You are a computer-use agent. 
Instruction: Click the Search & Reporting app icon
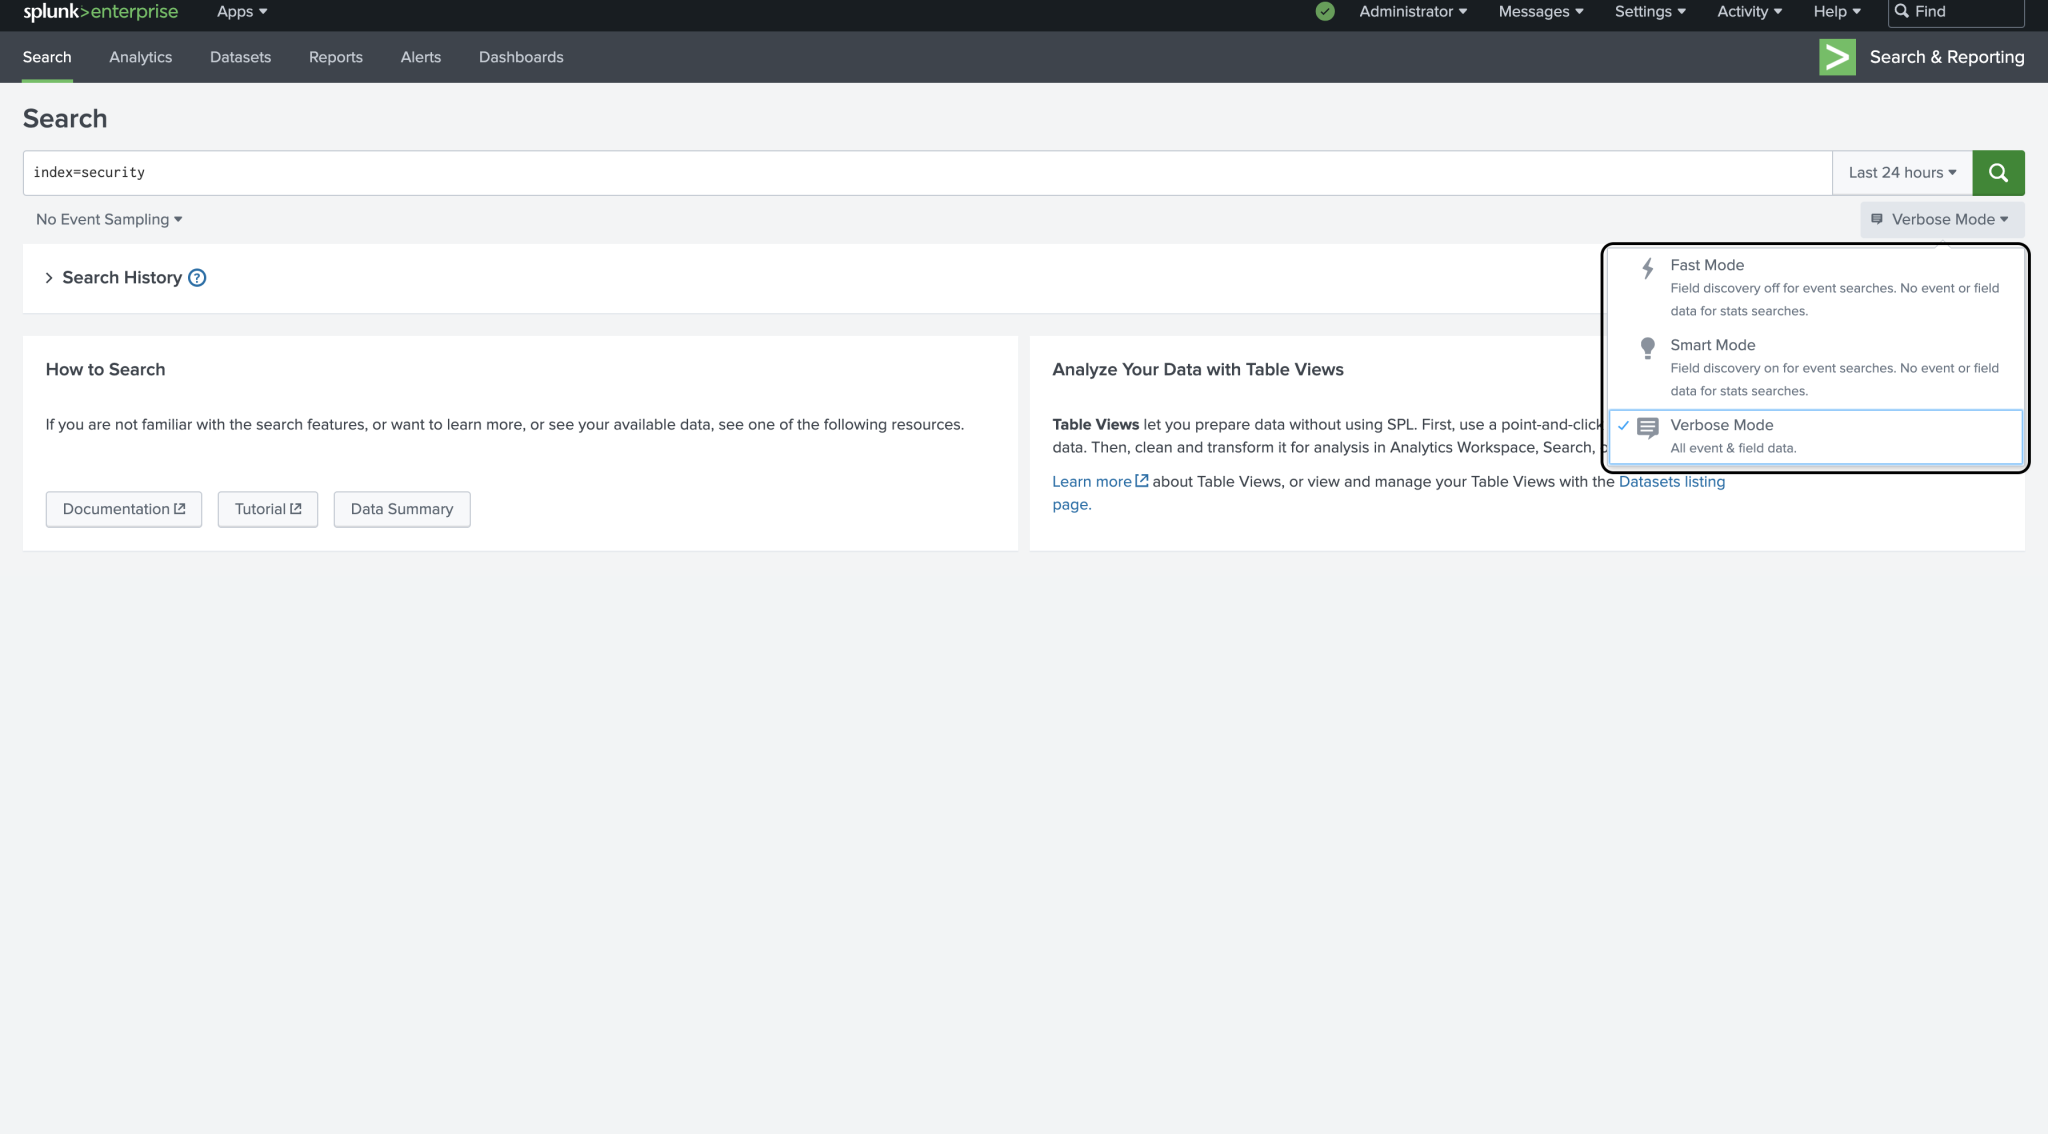tap(1836, 57)
